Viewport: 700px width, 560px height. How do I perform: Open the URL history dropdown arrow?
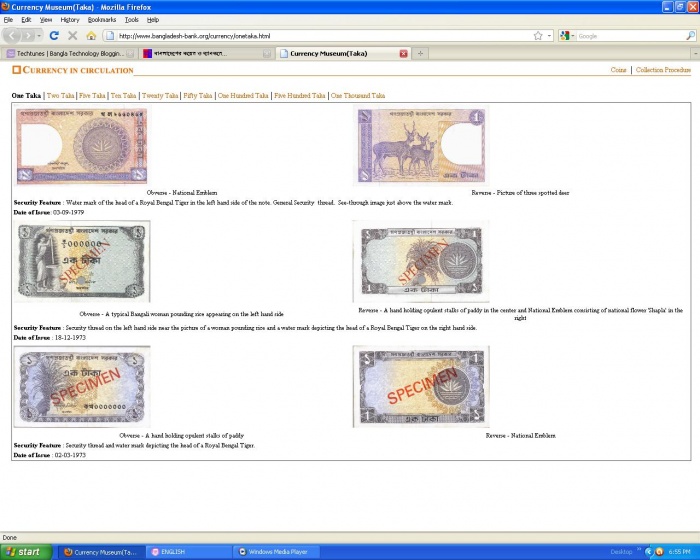549,36
